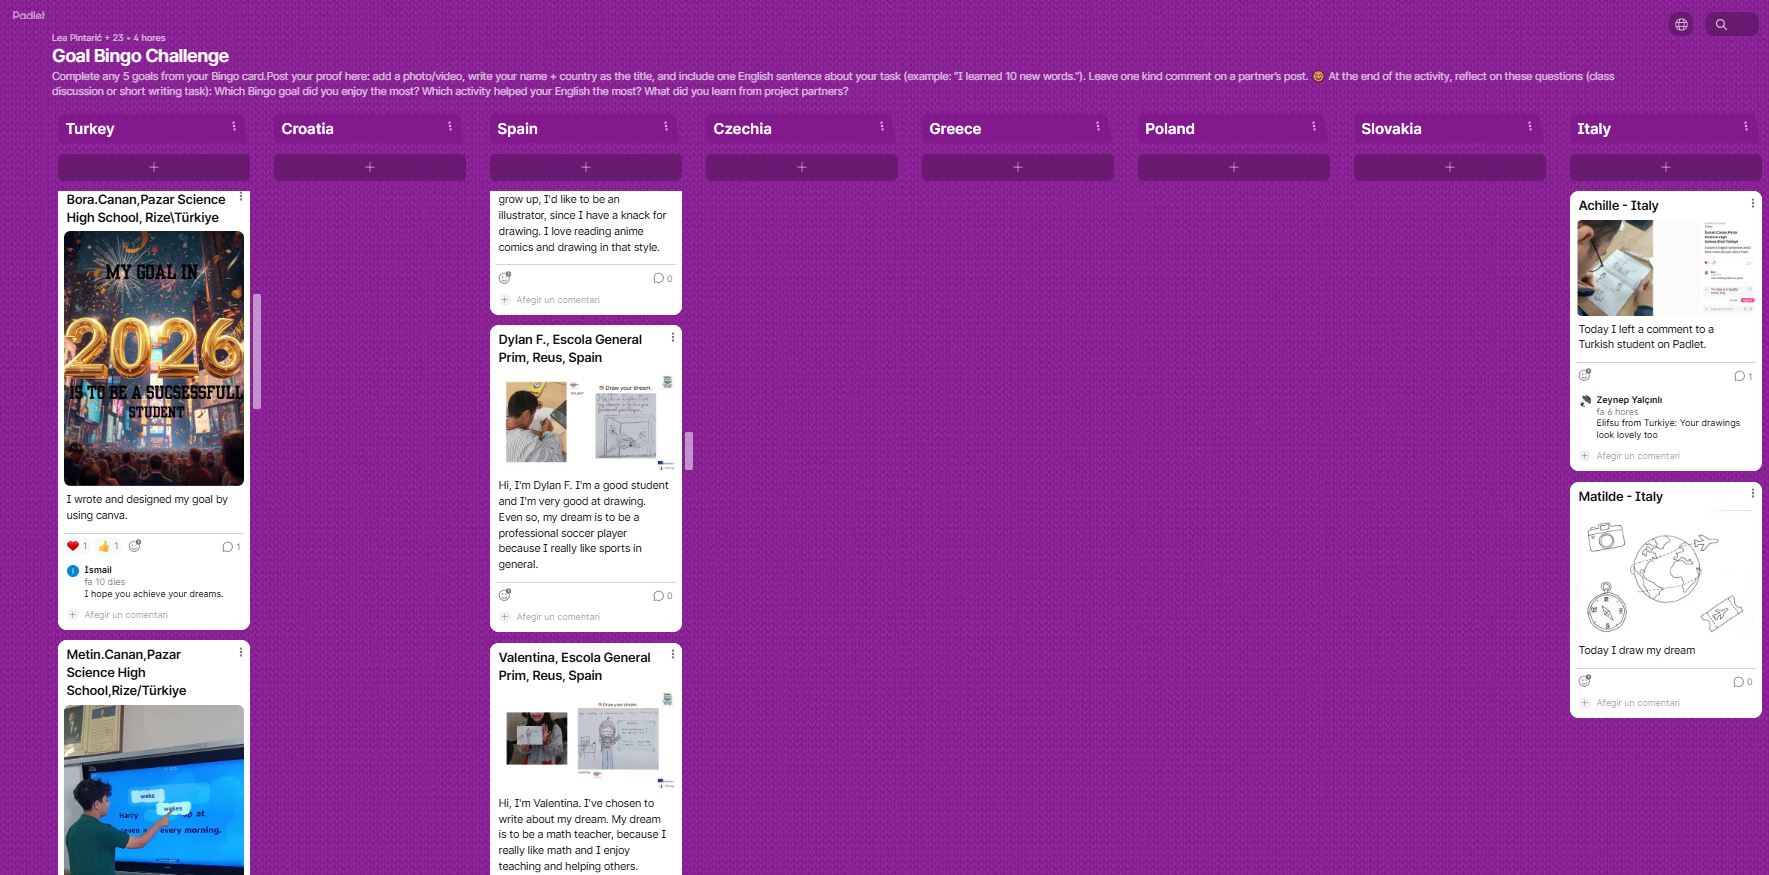Click the Padlet logo link
This screenshot has width=1769, height=875.
pyautogui.click(x=29, y=15)
